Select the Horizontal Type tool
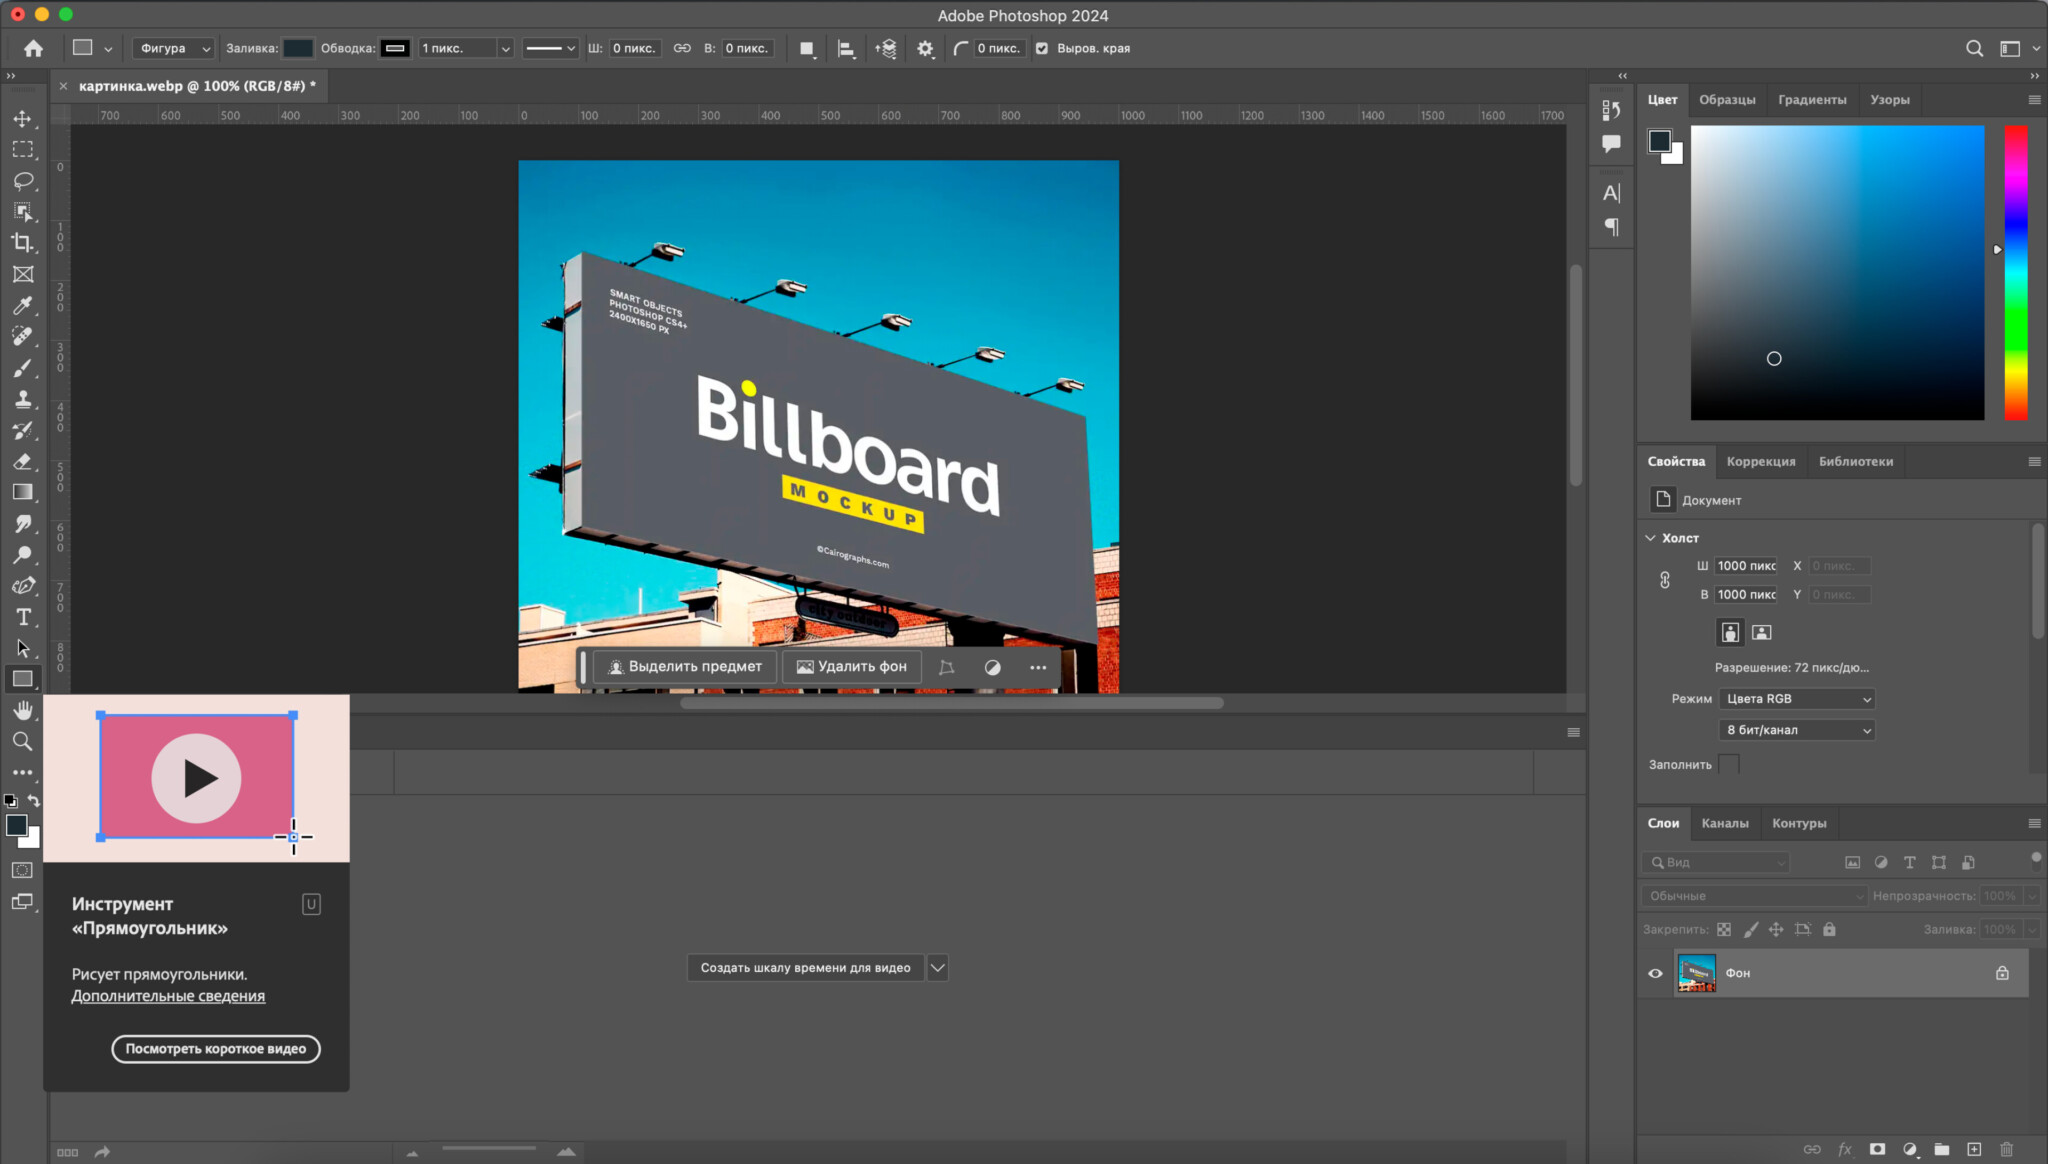 pos(22,617)
